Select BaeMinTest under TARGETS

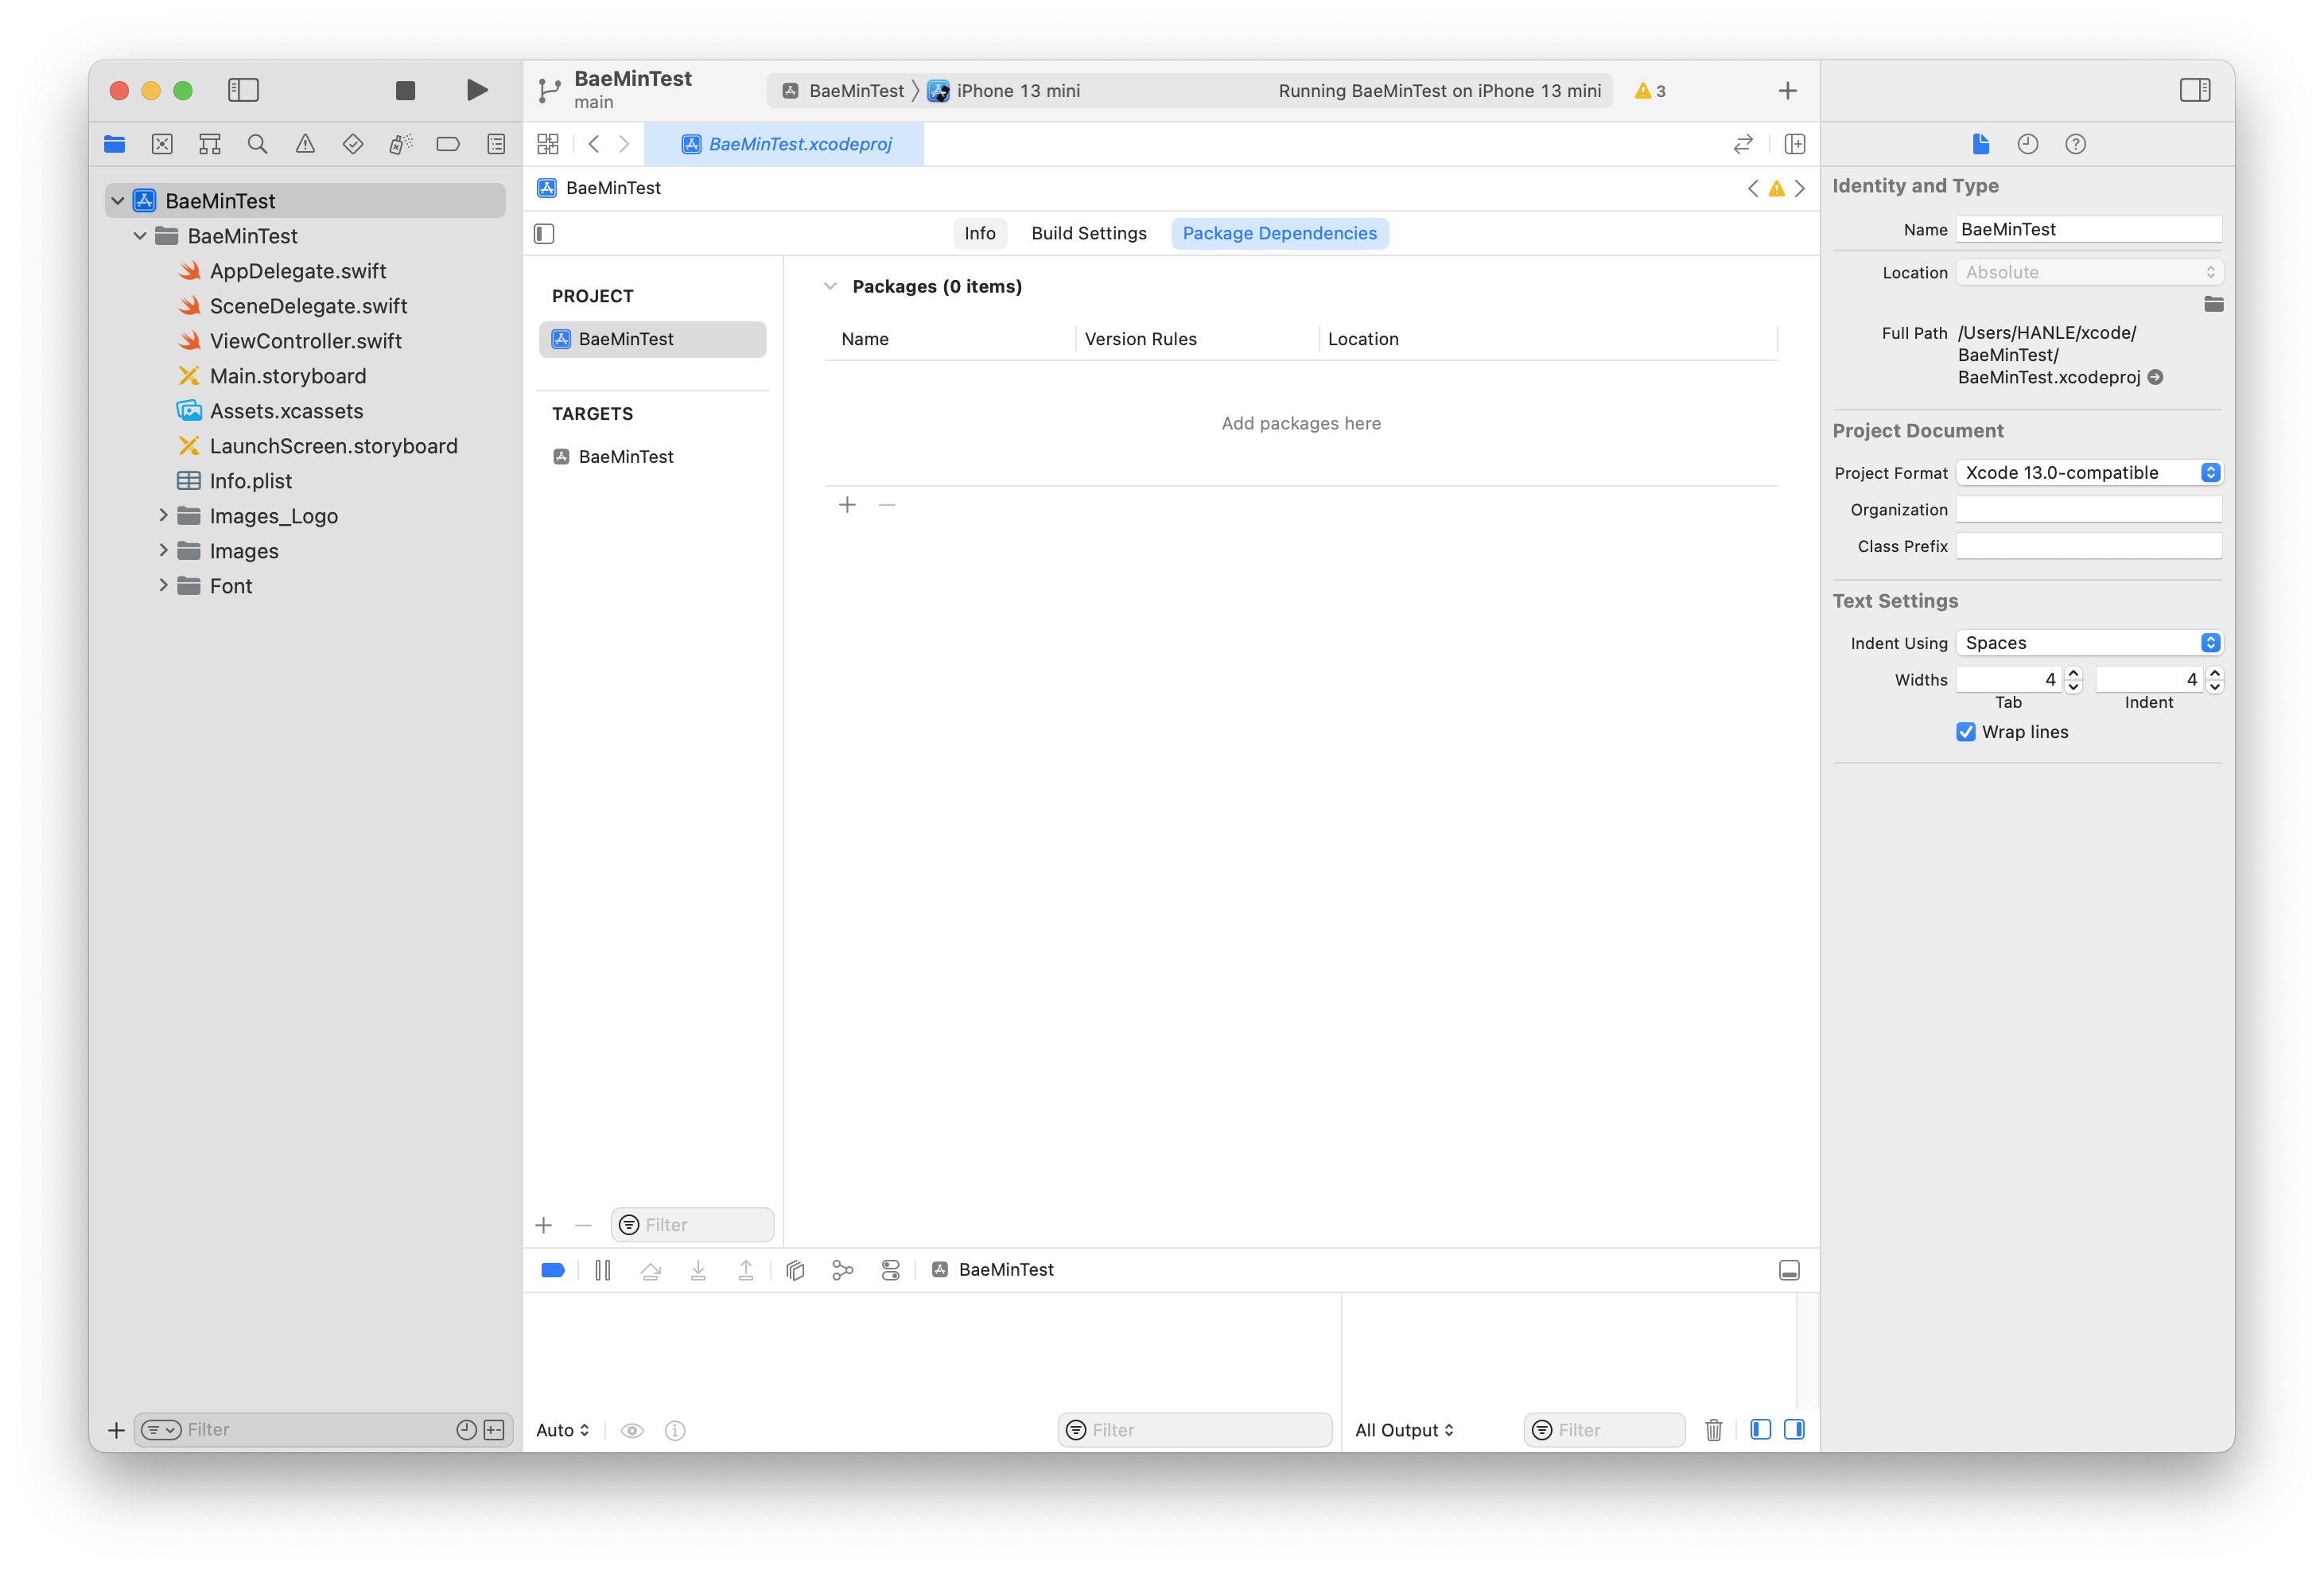[x=626, y=457]
